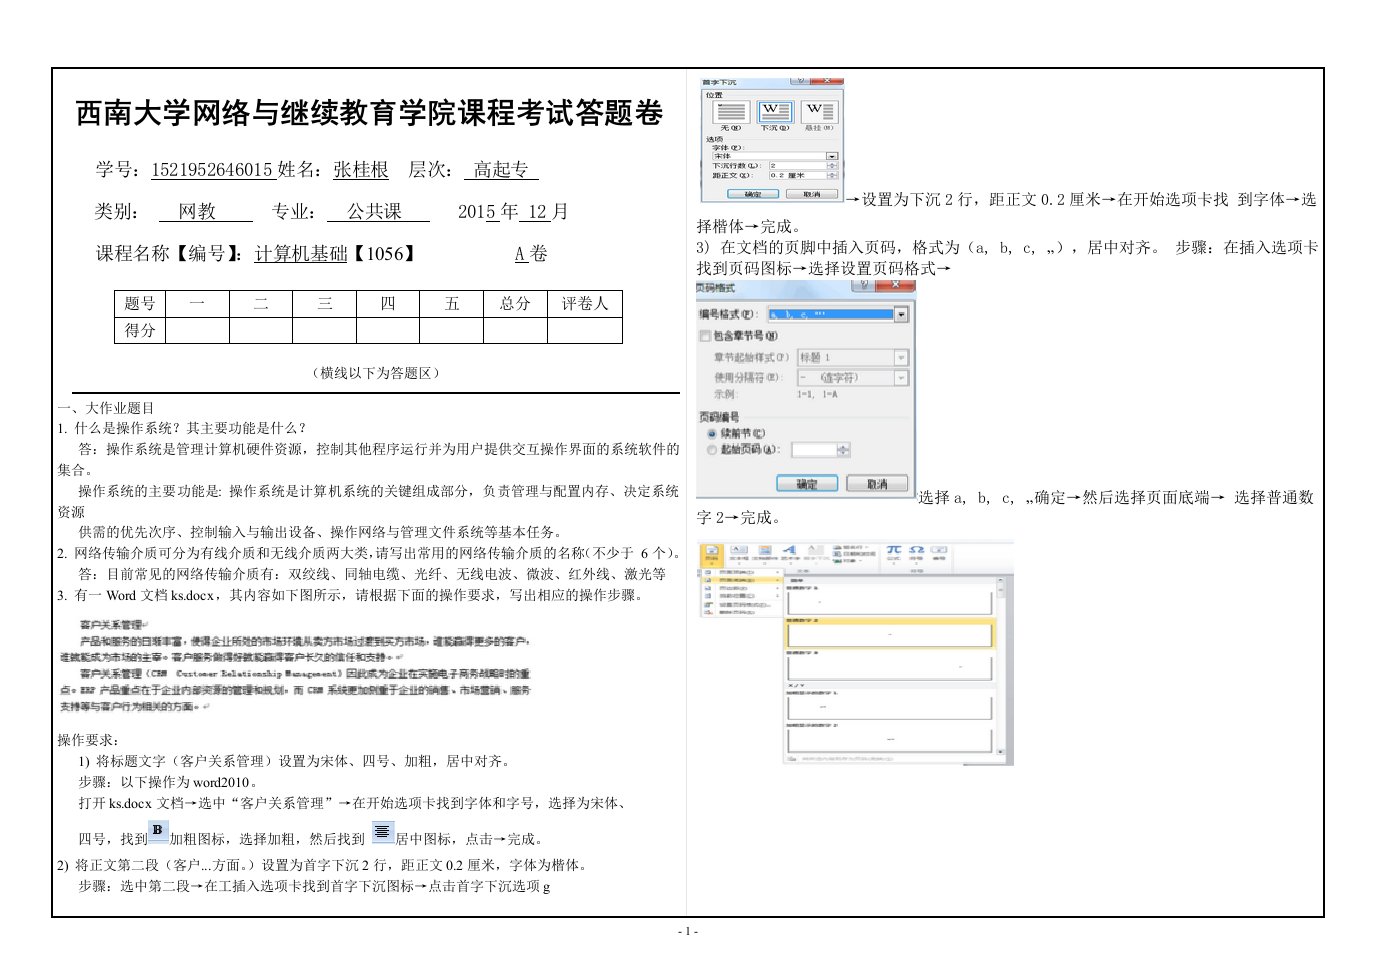Choose the format page numbers menu entry
The image size is (1375, 971).
click(741, 605)
